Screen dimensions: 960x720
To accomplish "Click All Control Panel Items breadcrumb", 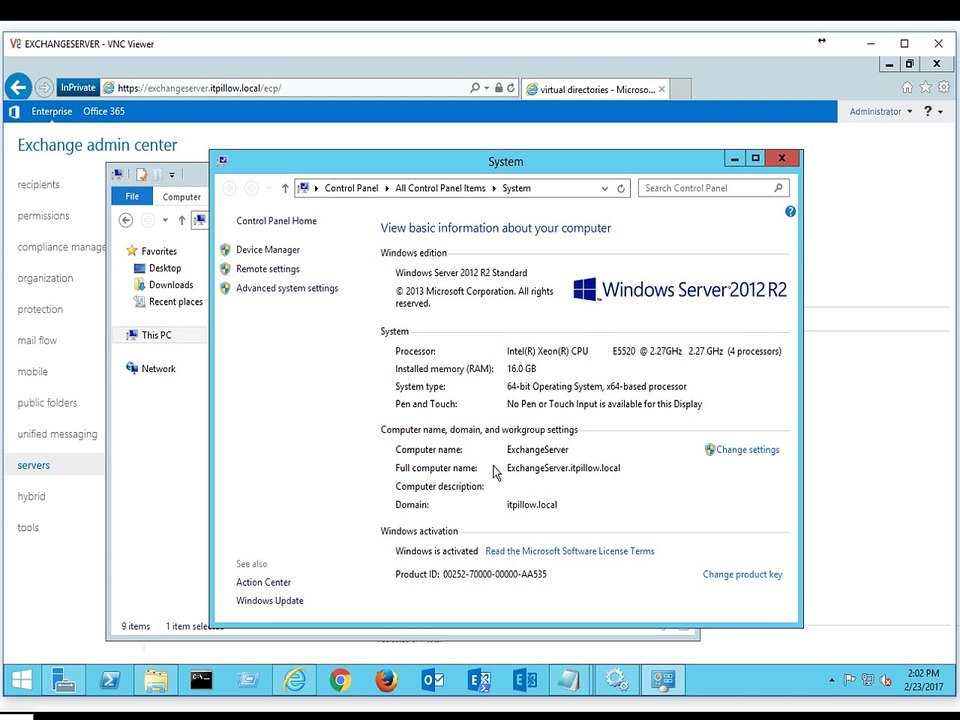I will tap(440, 188).
